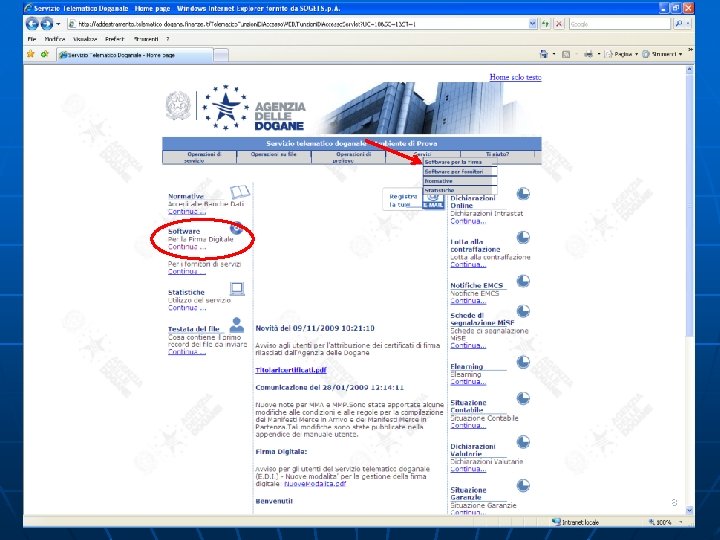This screenshot has width=720, height=540.
Task: Click the pie icon beside Elearning
Action: tap(523, 362)
